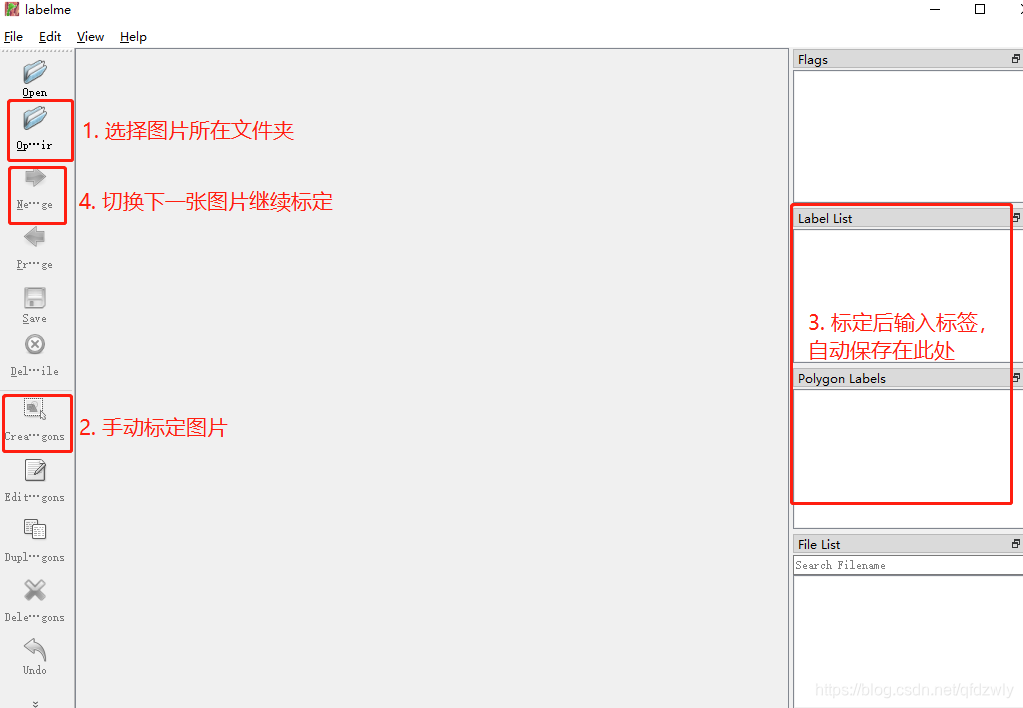Viewport: 1023px width, 708px height.
Task: Go to previous image arrow icon
Action: click(x=35, y=237)
